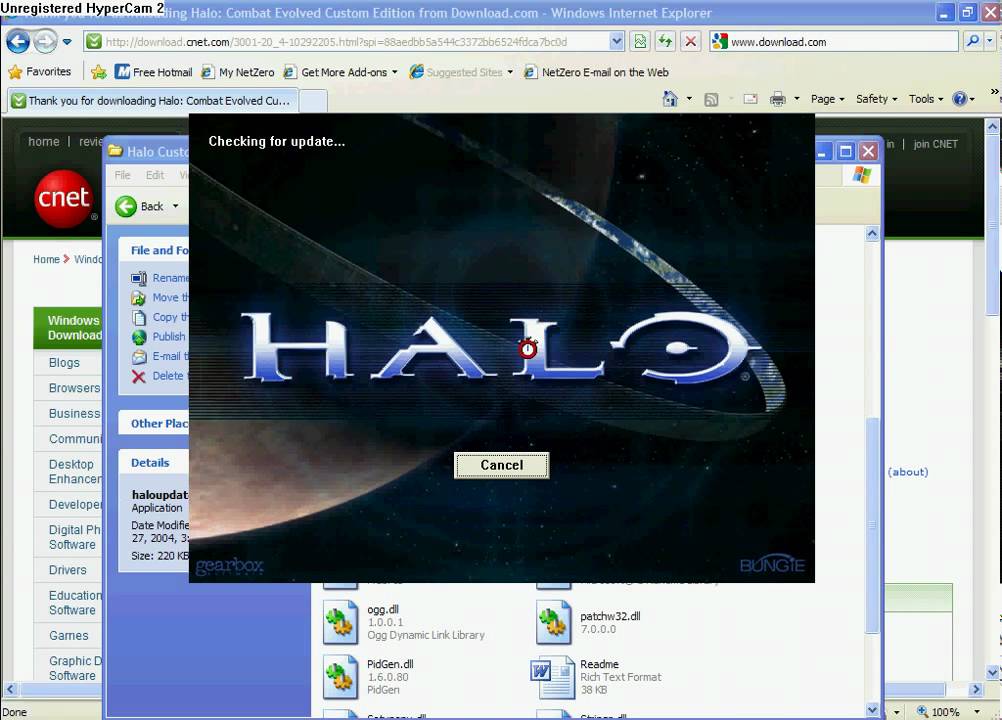
Task: Select the PidGen.dll file icon
Action: (340, 676)
